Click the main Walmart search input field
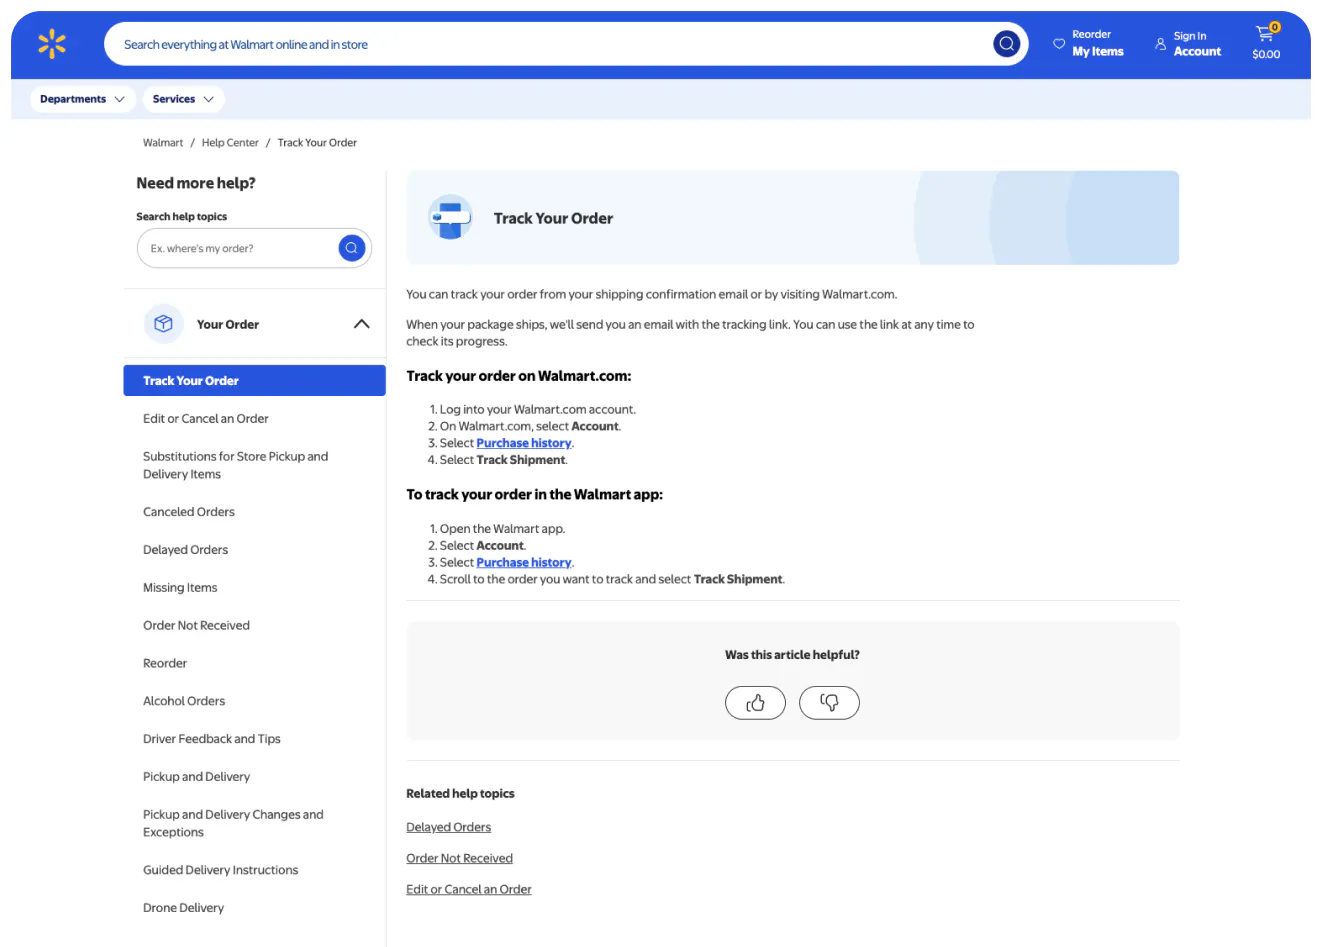Image resolution: width=1322 pixels, height=947 pixels. (x=550, y=45)
